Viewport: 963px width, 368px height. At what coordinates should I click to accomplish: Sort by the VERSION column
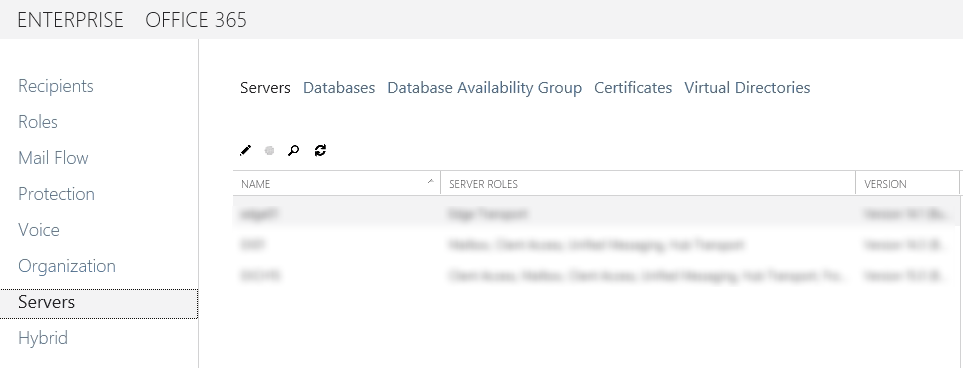click(x=908, y=184)
